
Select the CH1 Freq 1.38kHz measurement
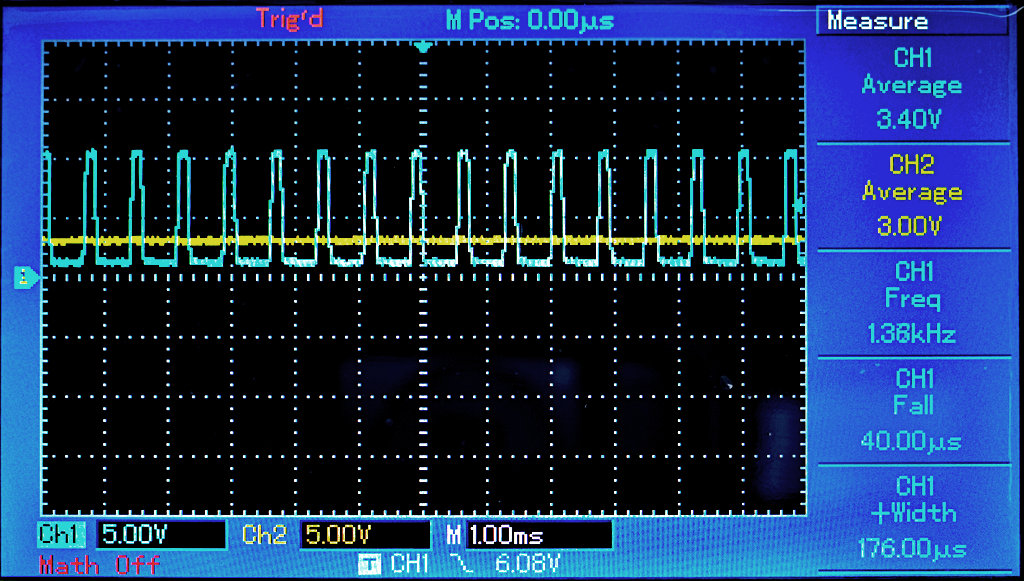912,302
